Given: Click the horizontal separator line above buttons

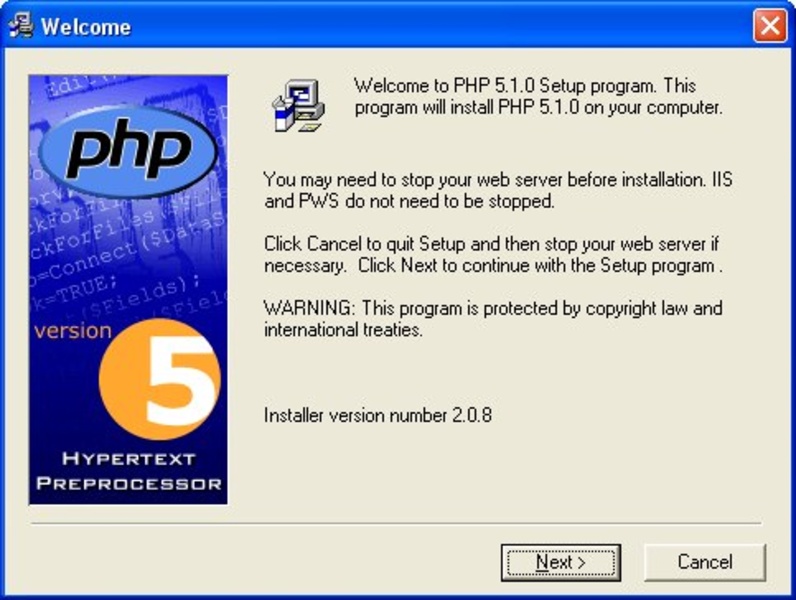Looking at the screenshot, I should (x=396, y=523).
